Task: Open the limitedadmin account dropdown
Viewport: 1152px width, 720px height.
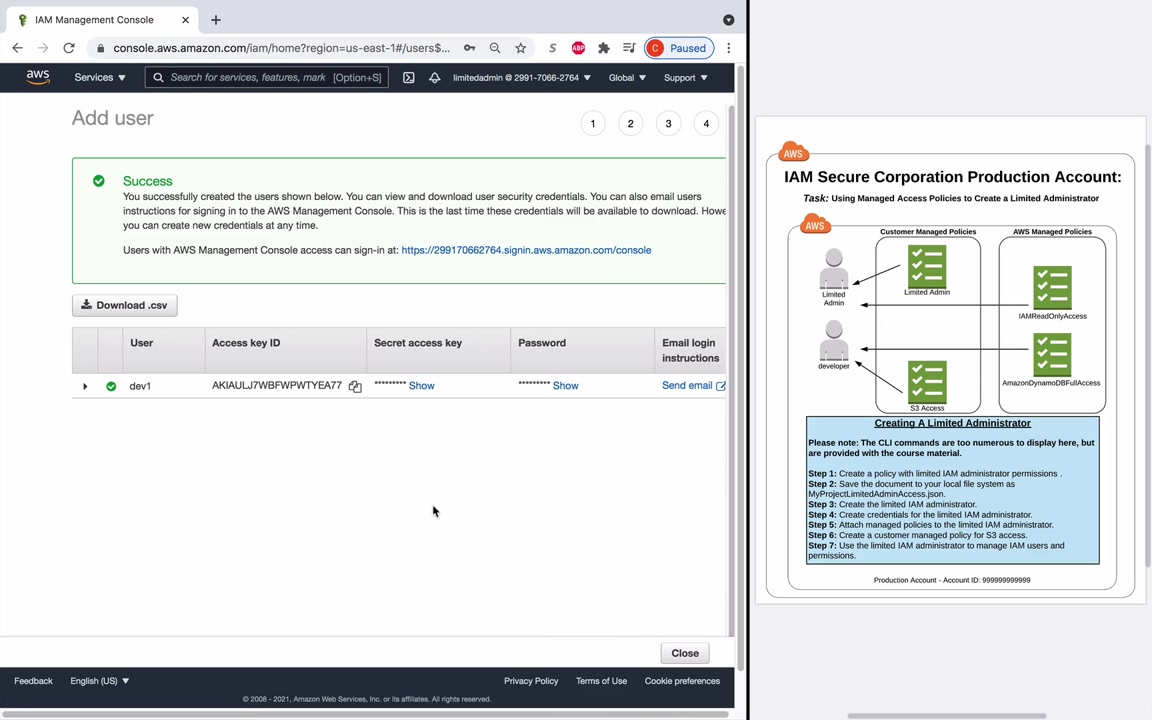Action: pos(522,77)
